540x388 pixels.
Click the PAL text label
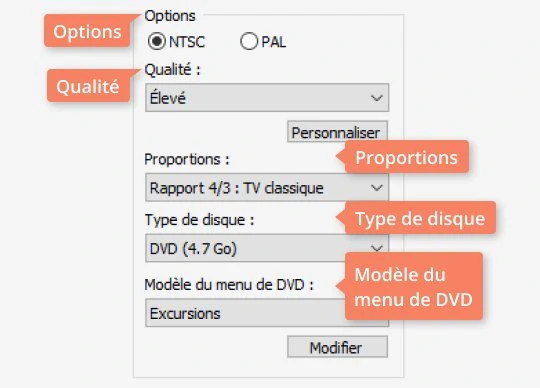point(273,42)
